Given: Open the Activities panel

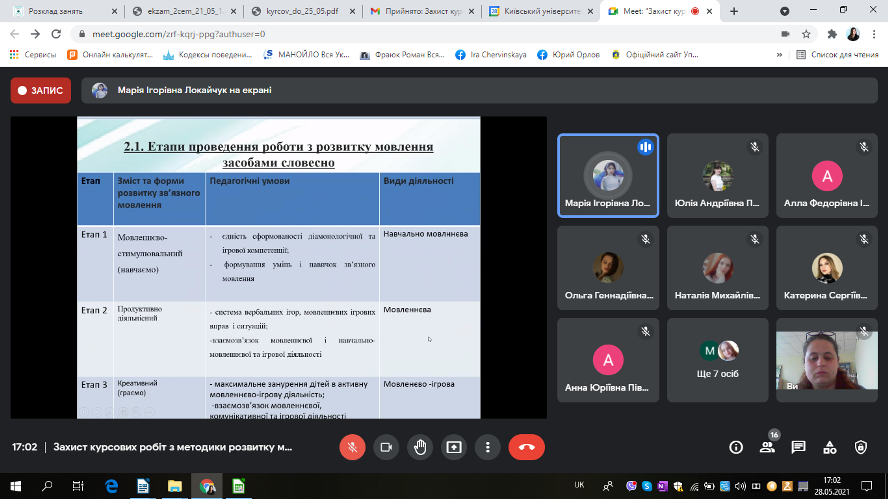Looking at the screenshot, I should click(830, 447).
